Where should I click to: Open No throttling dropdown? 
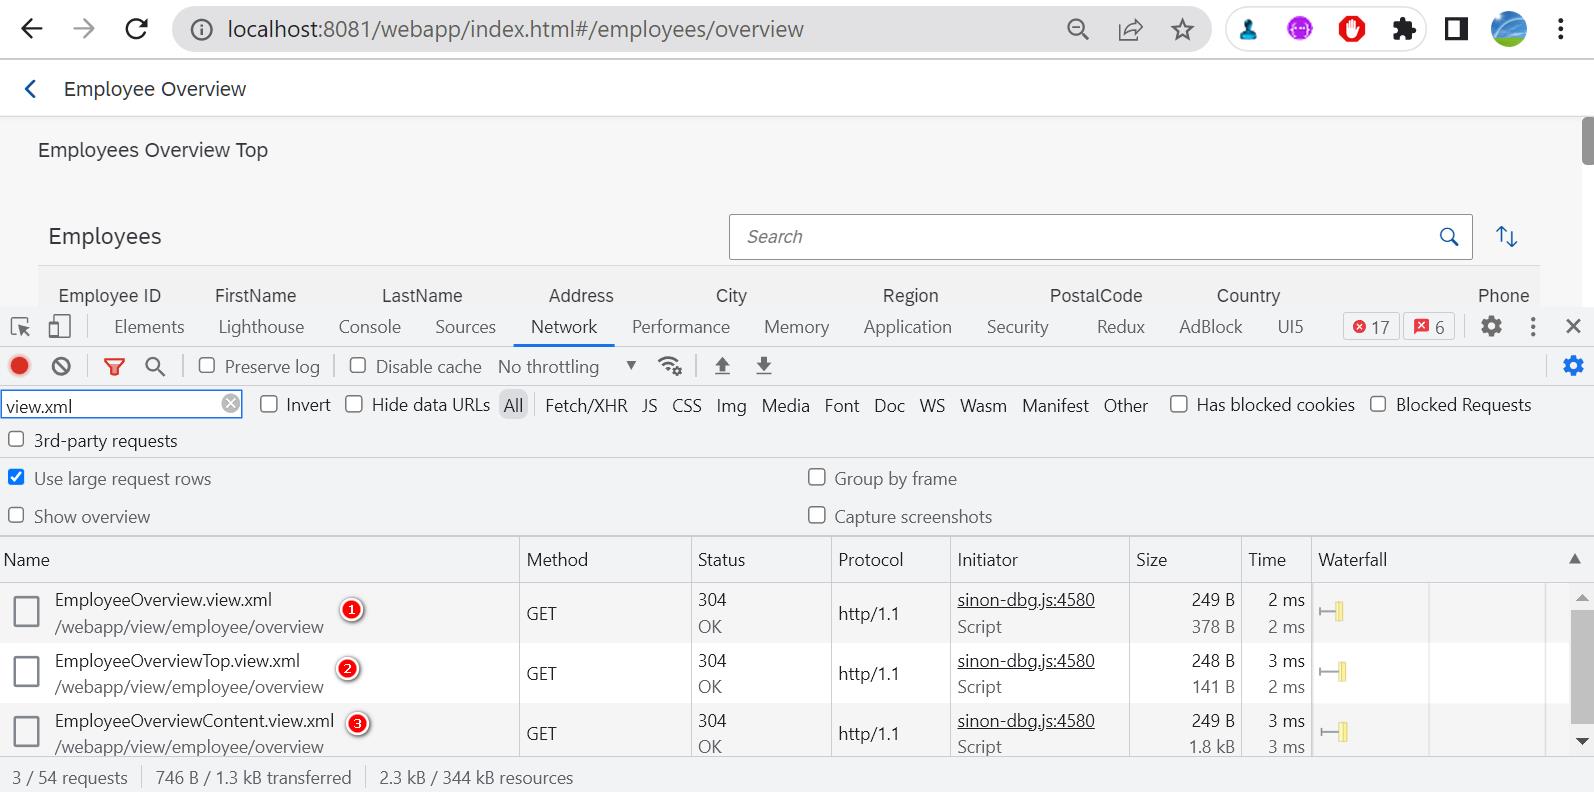click(567, 367)
